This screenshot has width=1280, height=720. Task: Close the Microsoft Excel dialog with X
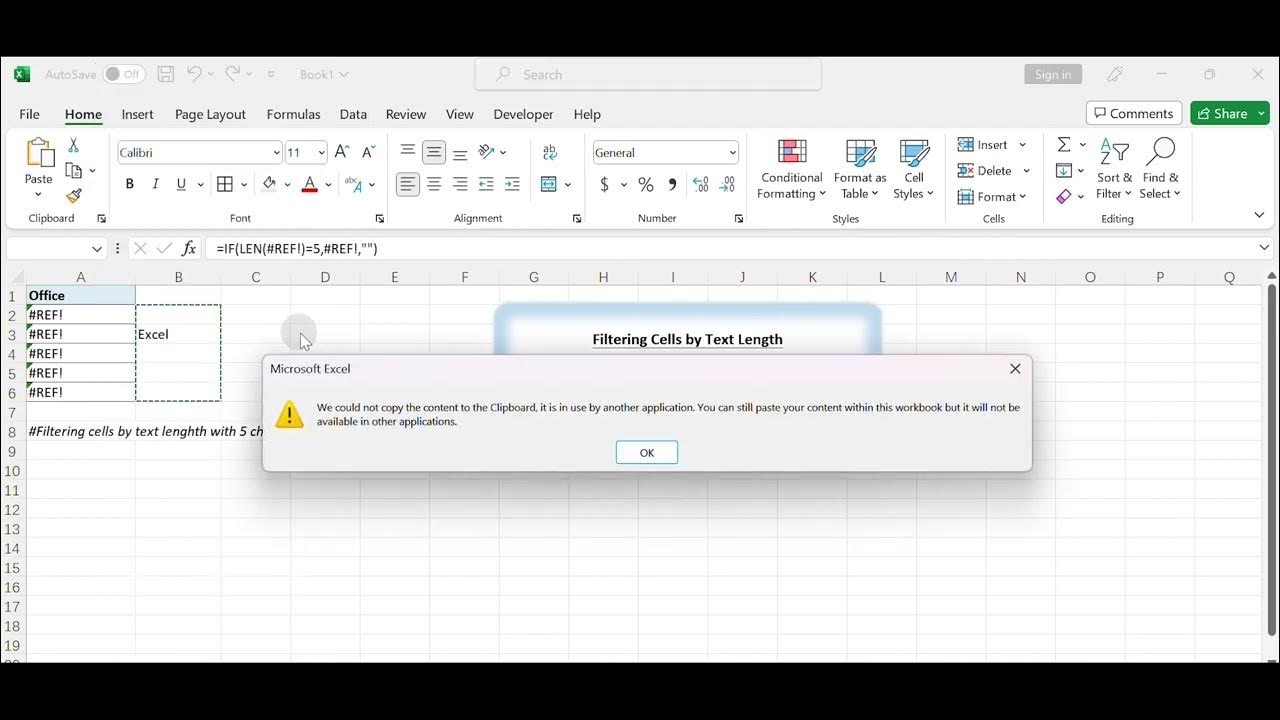tap(1015, 369)
